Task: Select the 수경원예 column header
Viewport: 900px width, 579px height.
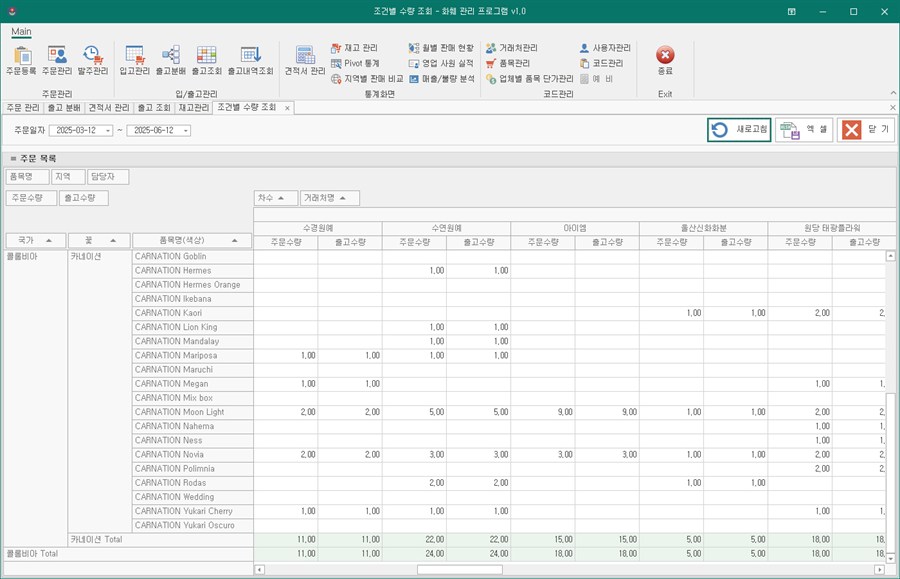Action: coord(318,228)
